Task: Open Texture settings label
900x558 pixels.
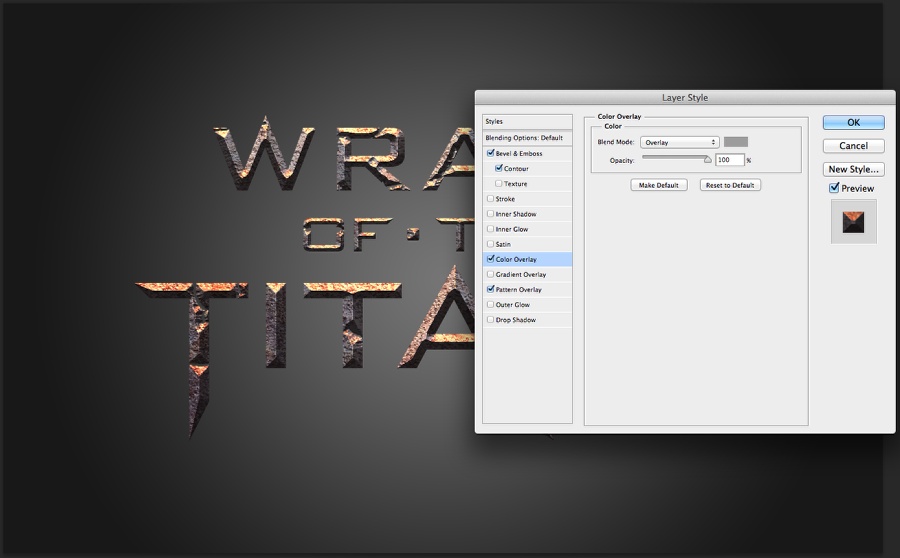Action: [x=515, y=184]
